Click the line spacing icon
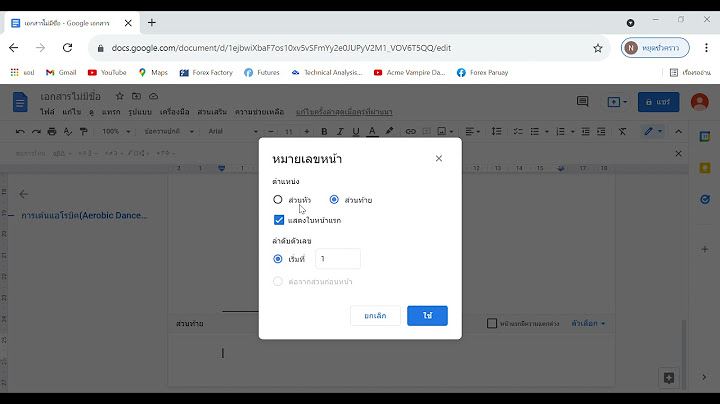The height and width of the screenshot is (404, 720). tap(496, 132)
